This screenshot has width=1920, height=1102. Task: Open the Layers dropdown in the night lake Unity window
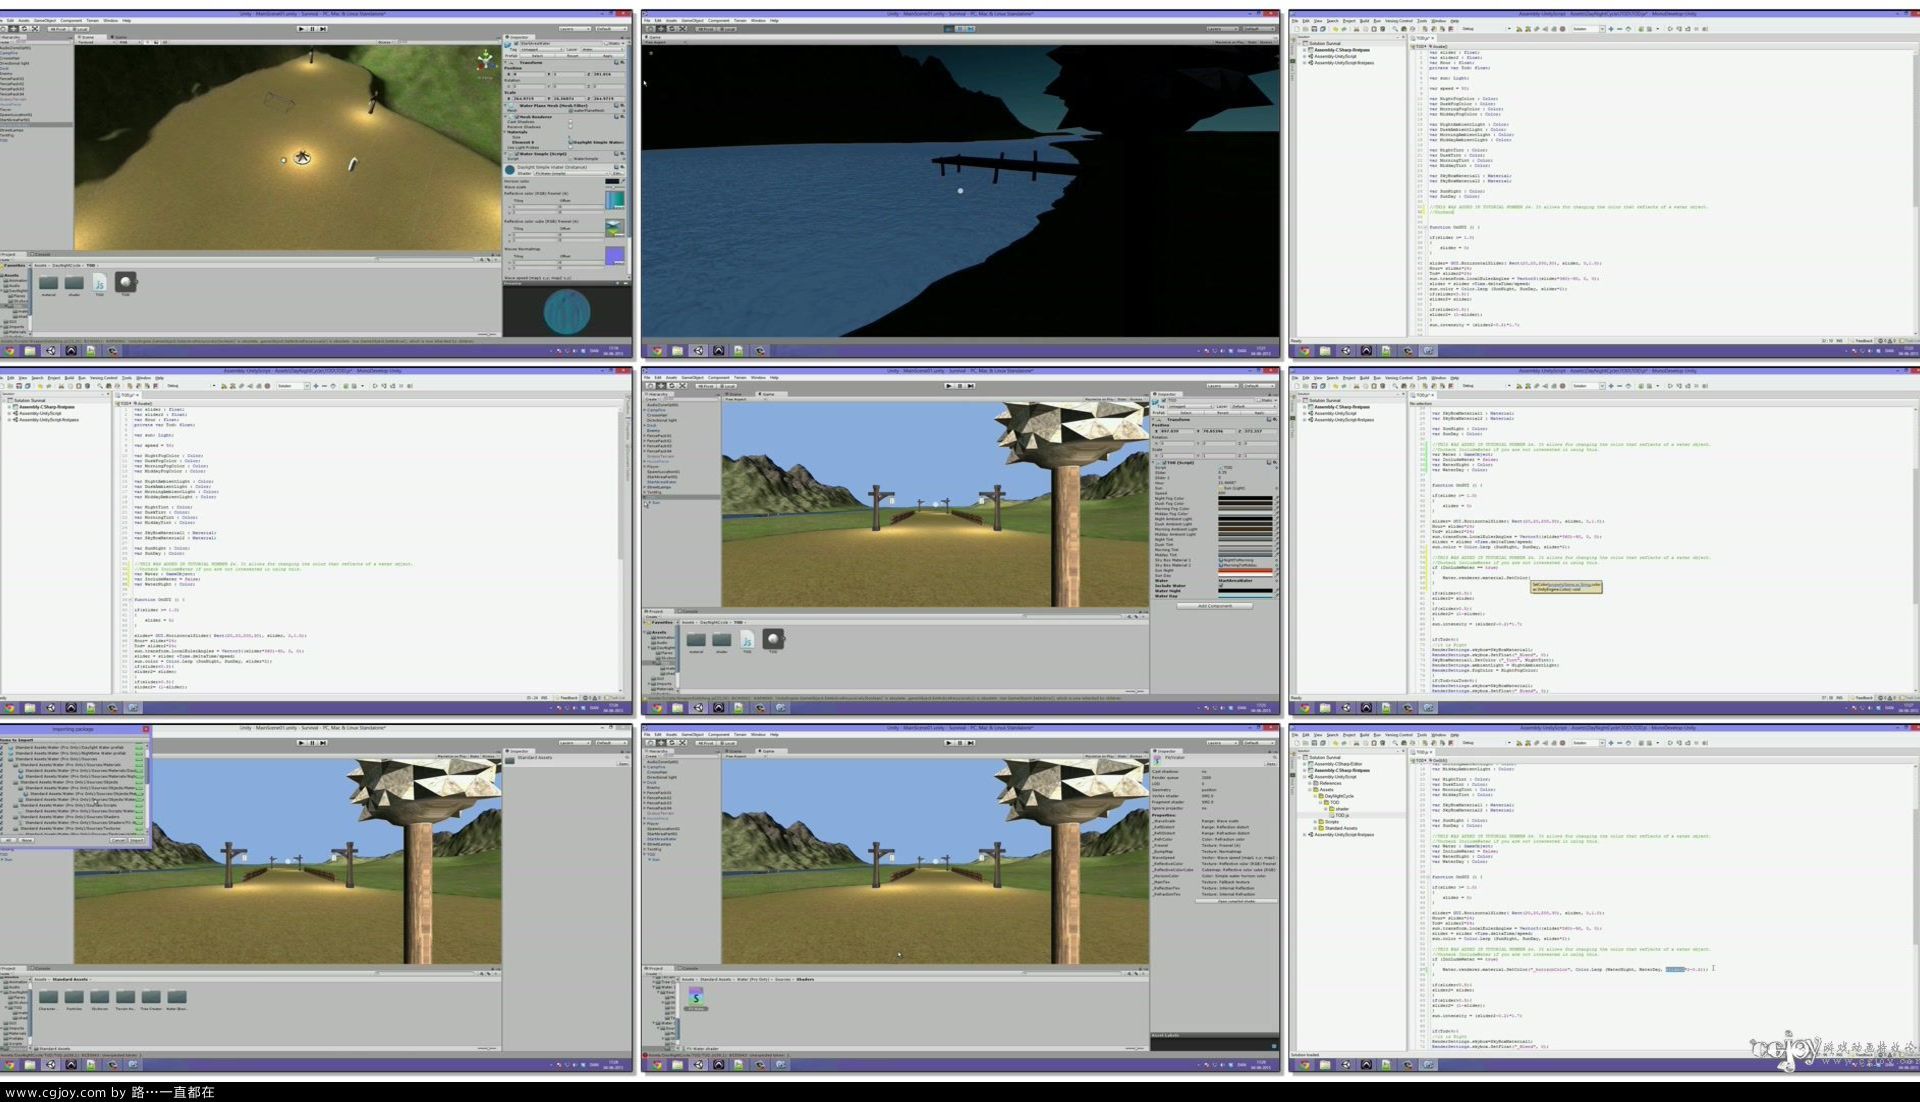click(1223, 29)
